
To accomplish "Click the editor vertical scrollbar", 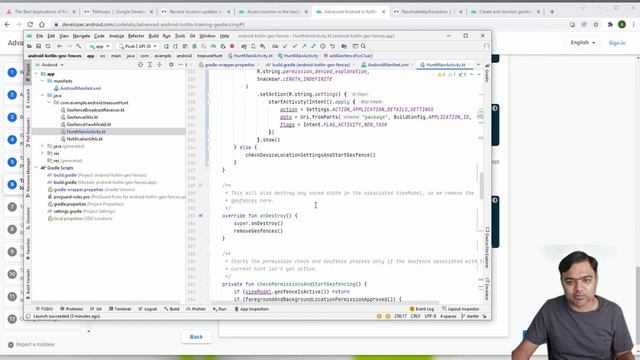I will point(482,186).
